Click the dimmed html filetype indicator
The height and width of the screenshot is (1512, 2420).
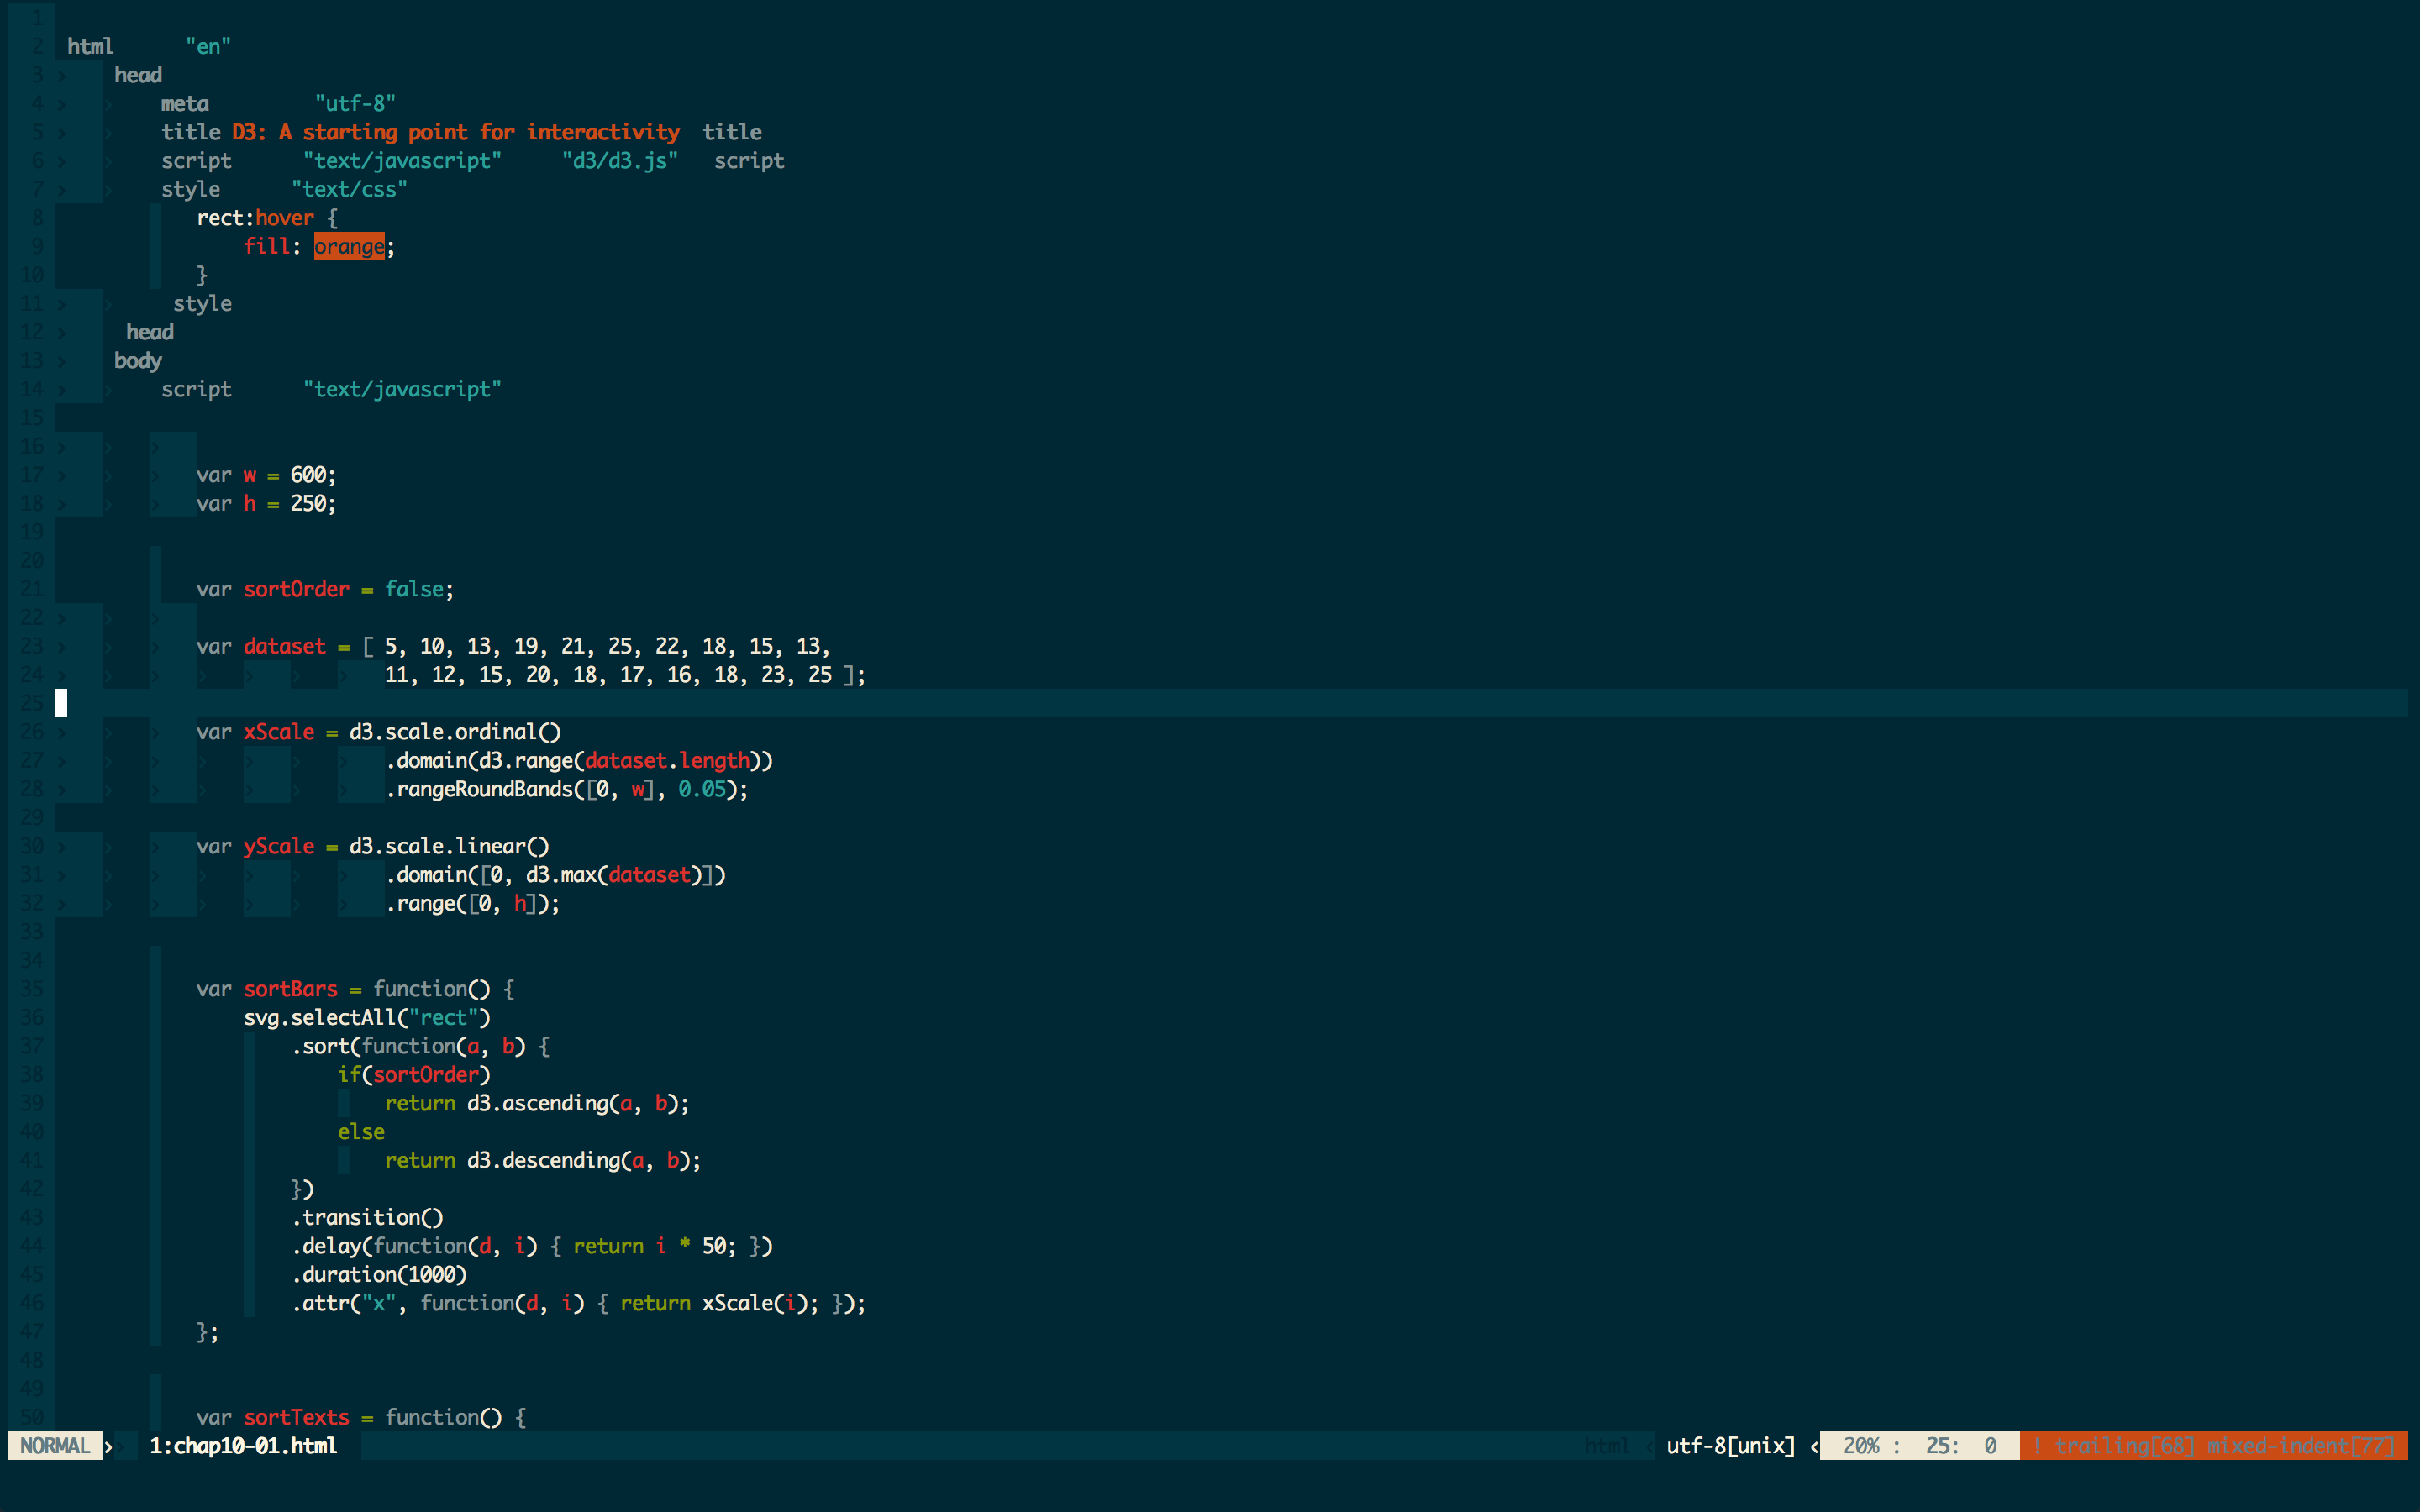(x=1607, y=1446)
